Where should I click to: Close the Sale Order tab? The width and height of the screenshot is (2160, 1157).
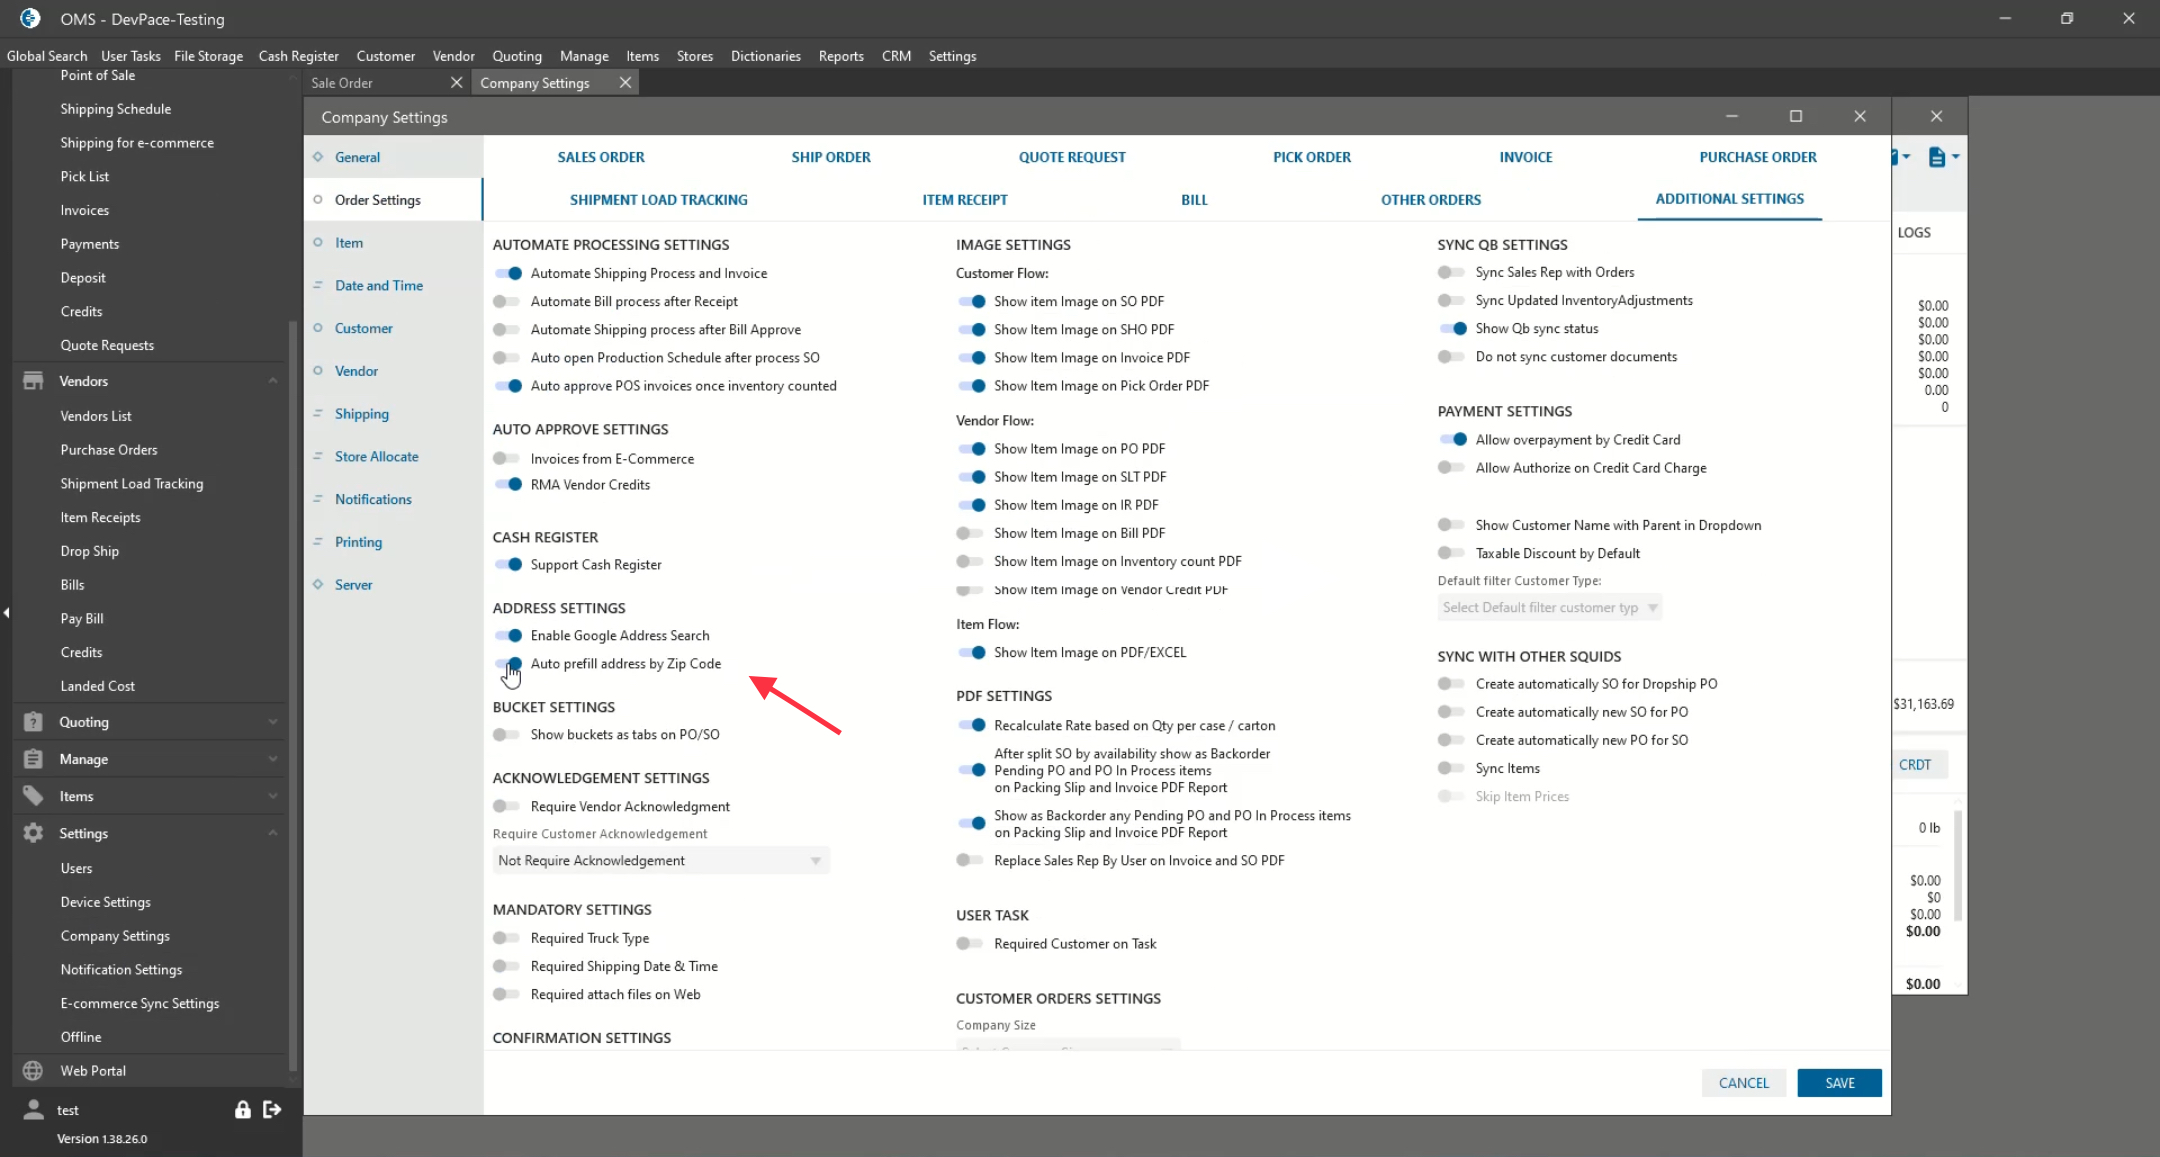click(x=456, y=83)
